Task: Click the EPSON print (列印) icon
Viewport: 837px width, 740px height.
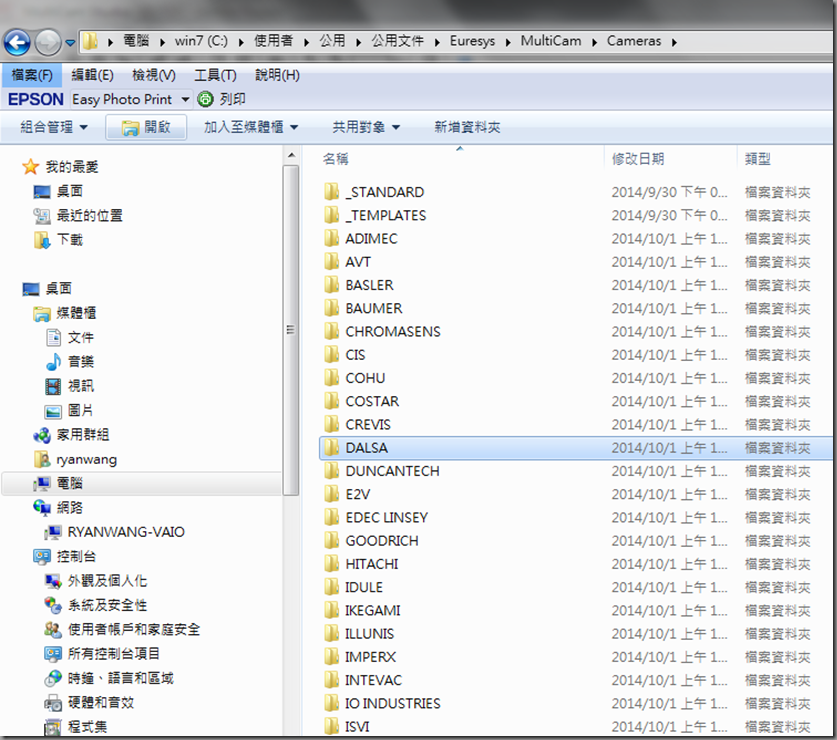Action: 205,99
